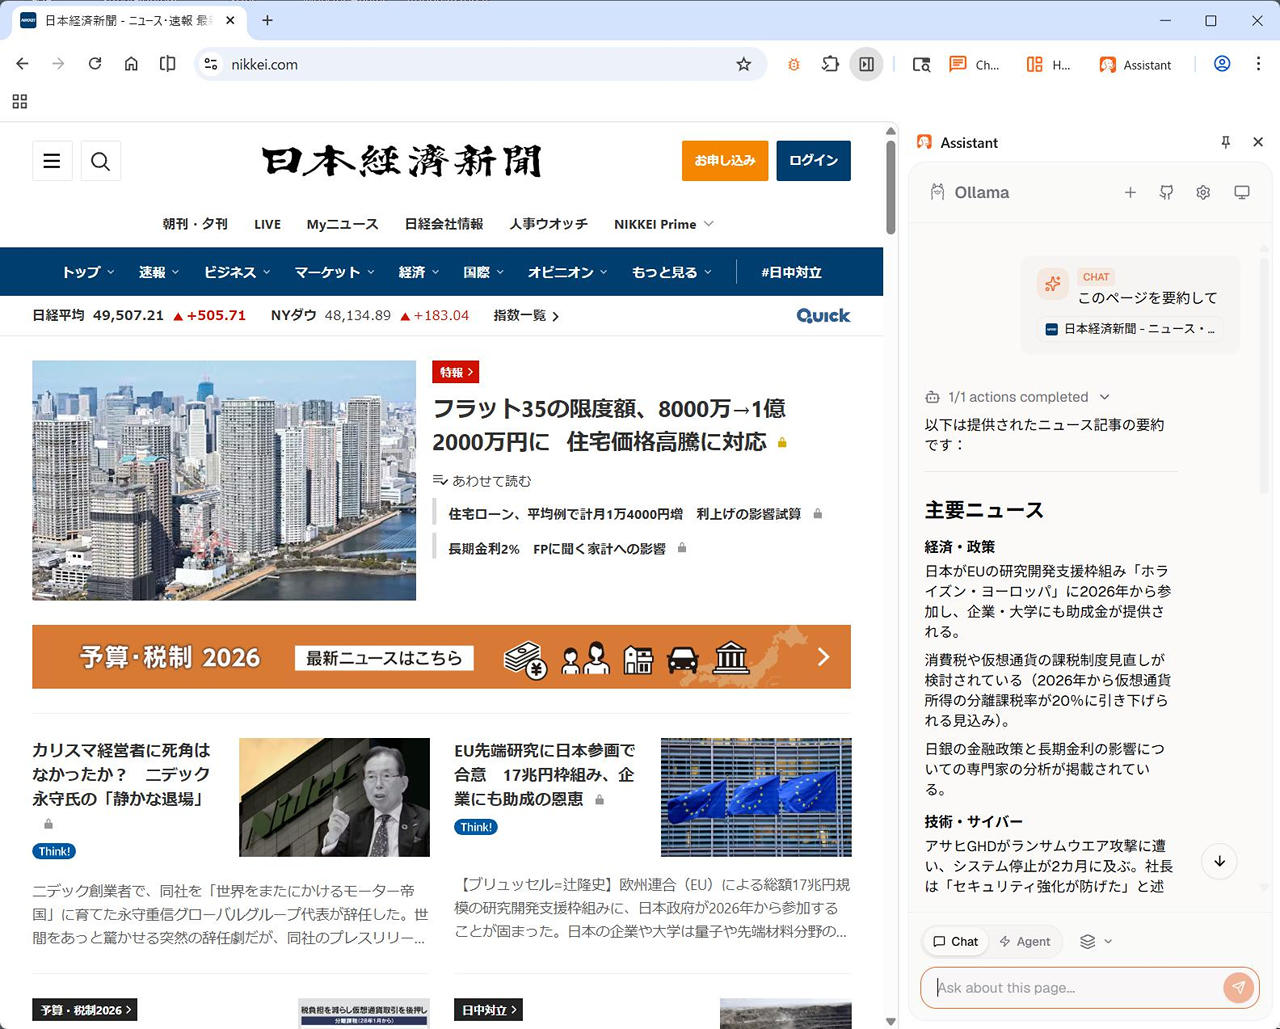Send the message with paper plane button
Viewport: 1280px width, 1029px height.
[1238, 987]
